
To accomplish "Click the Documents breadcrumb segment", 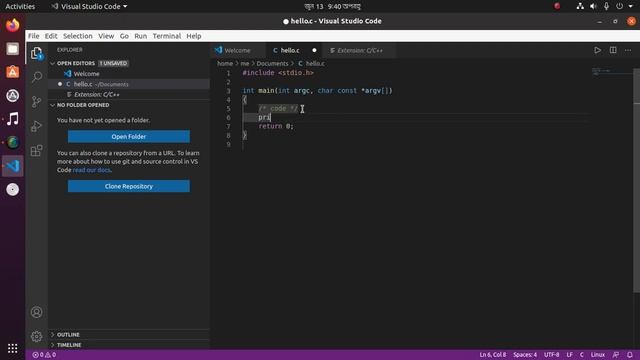I will (x=272, y=63).
